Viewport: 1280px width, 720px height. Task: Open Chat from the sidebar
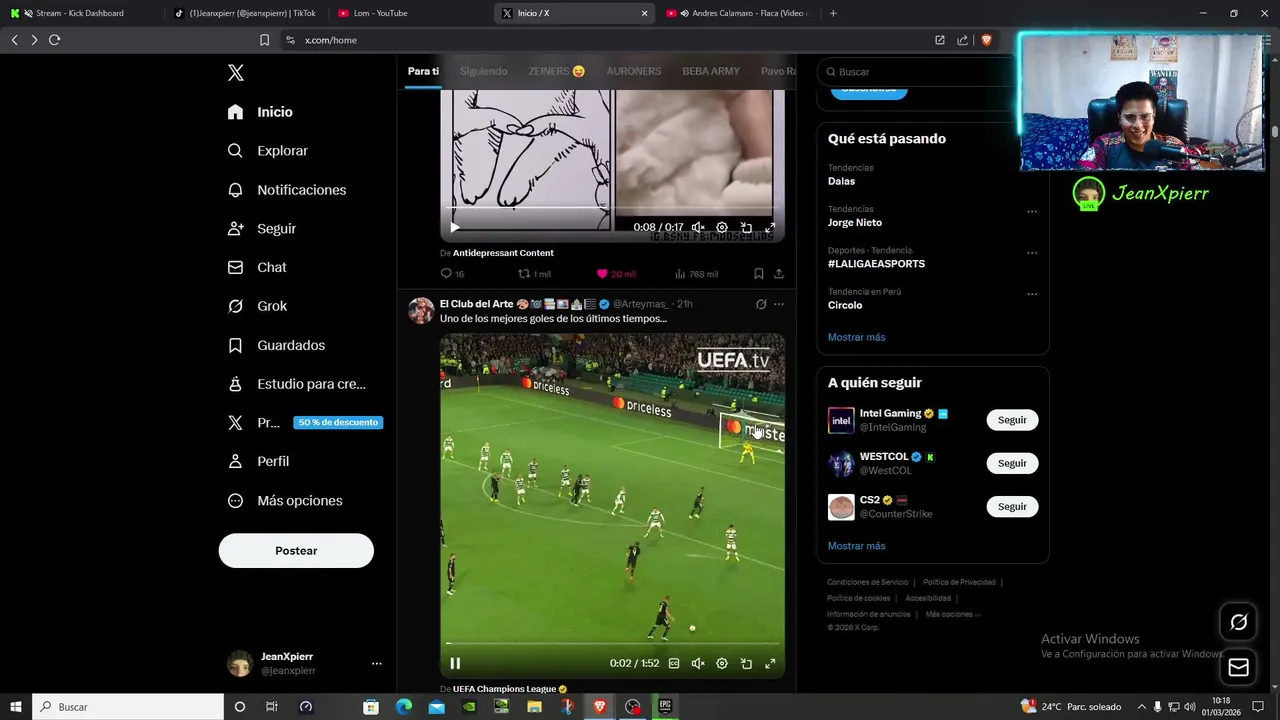(257, 268)
